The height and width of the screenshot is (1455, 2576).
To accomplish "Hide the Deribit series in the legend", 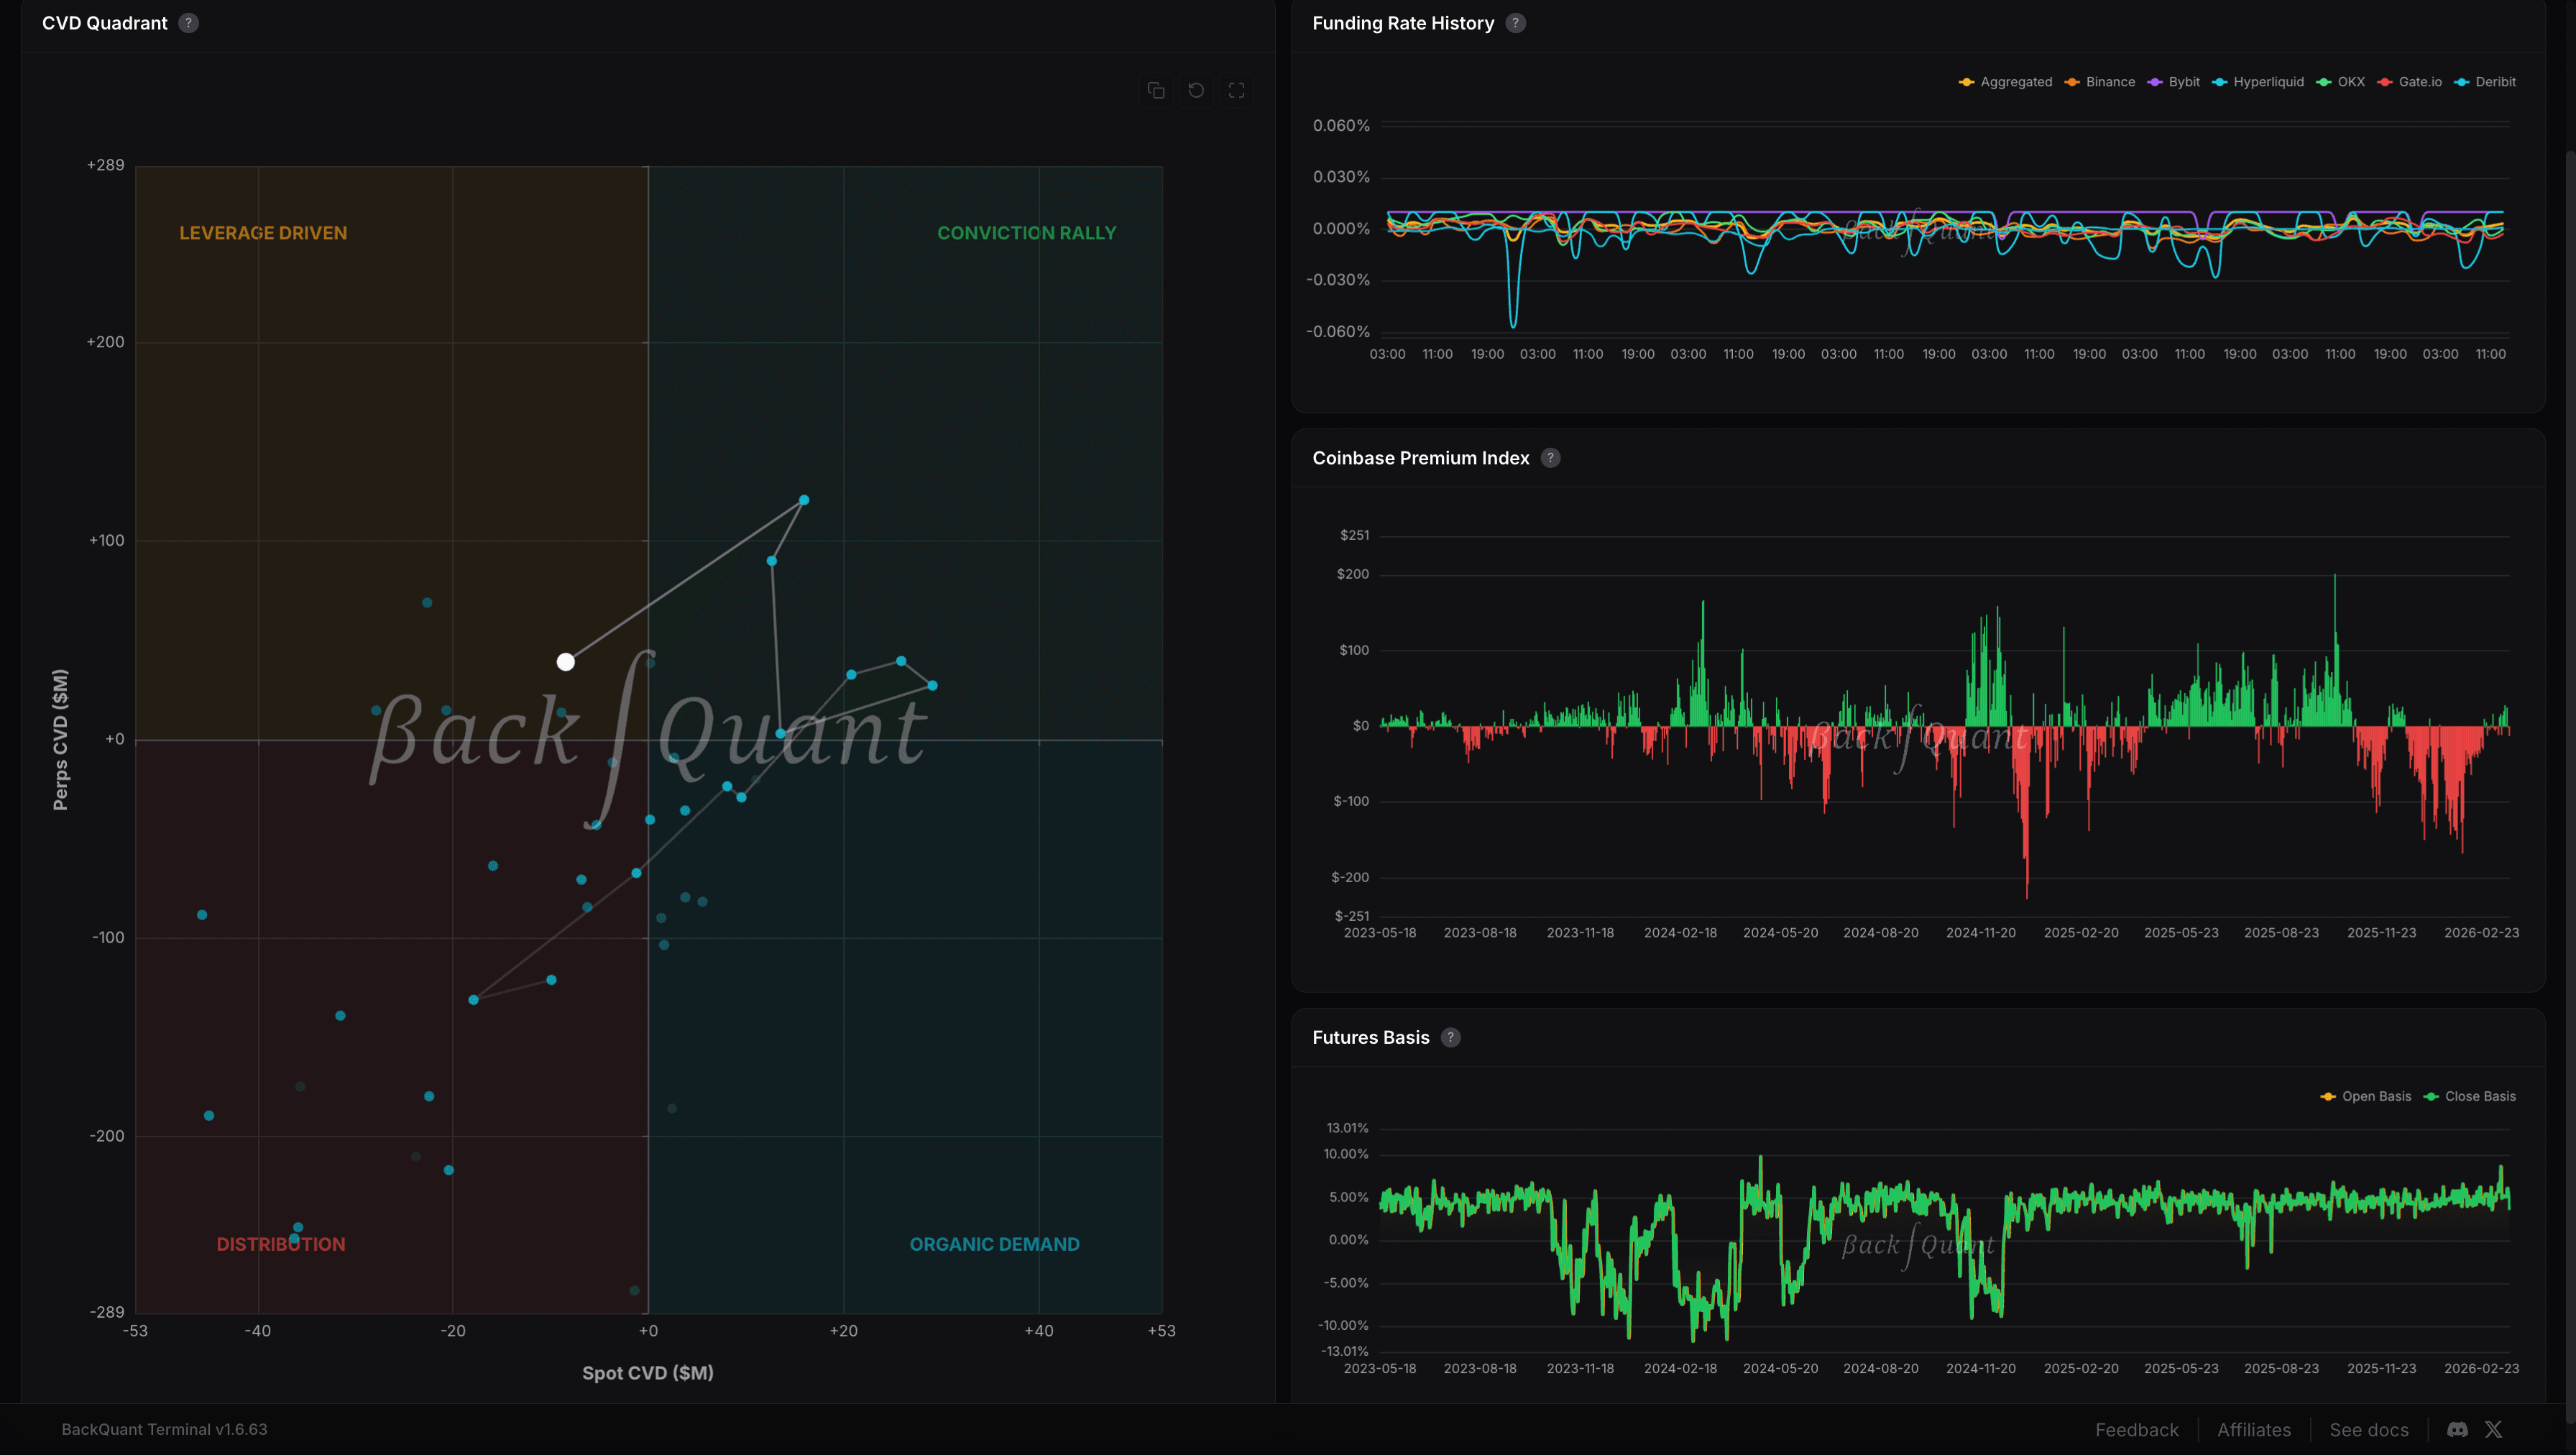I will click(x=2487, y=81).
